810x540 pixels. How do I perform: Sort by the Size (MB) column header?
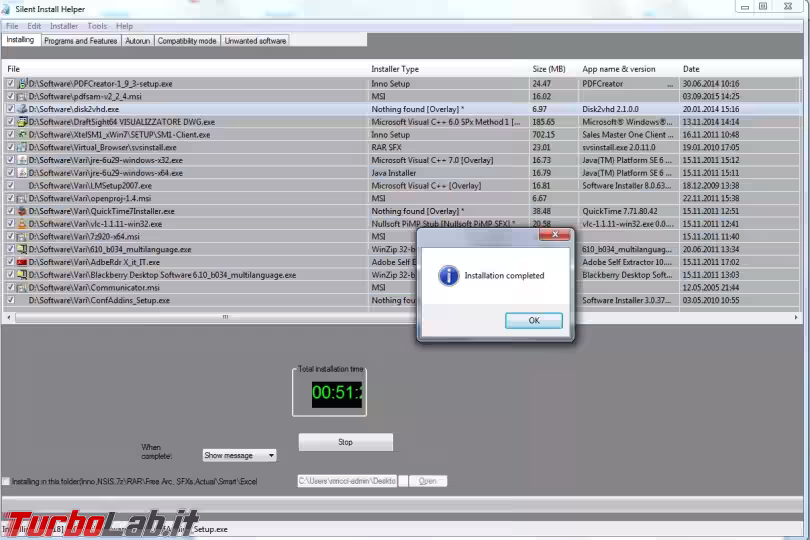(554, 69)
